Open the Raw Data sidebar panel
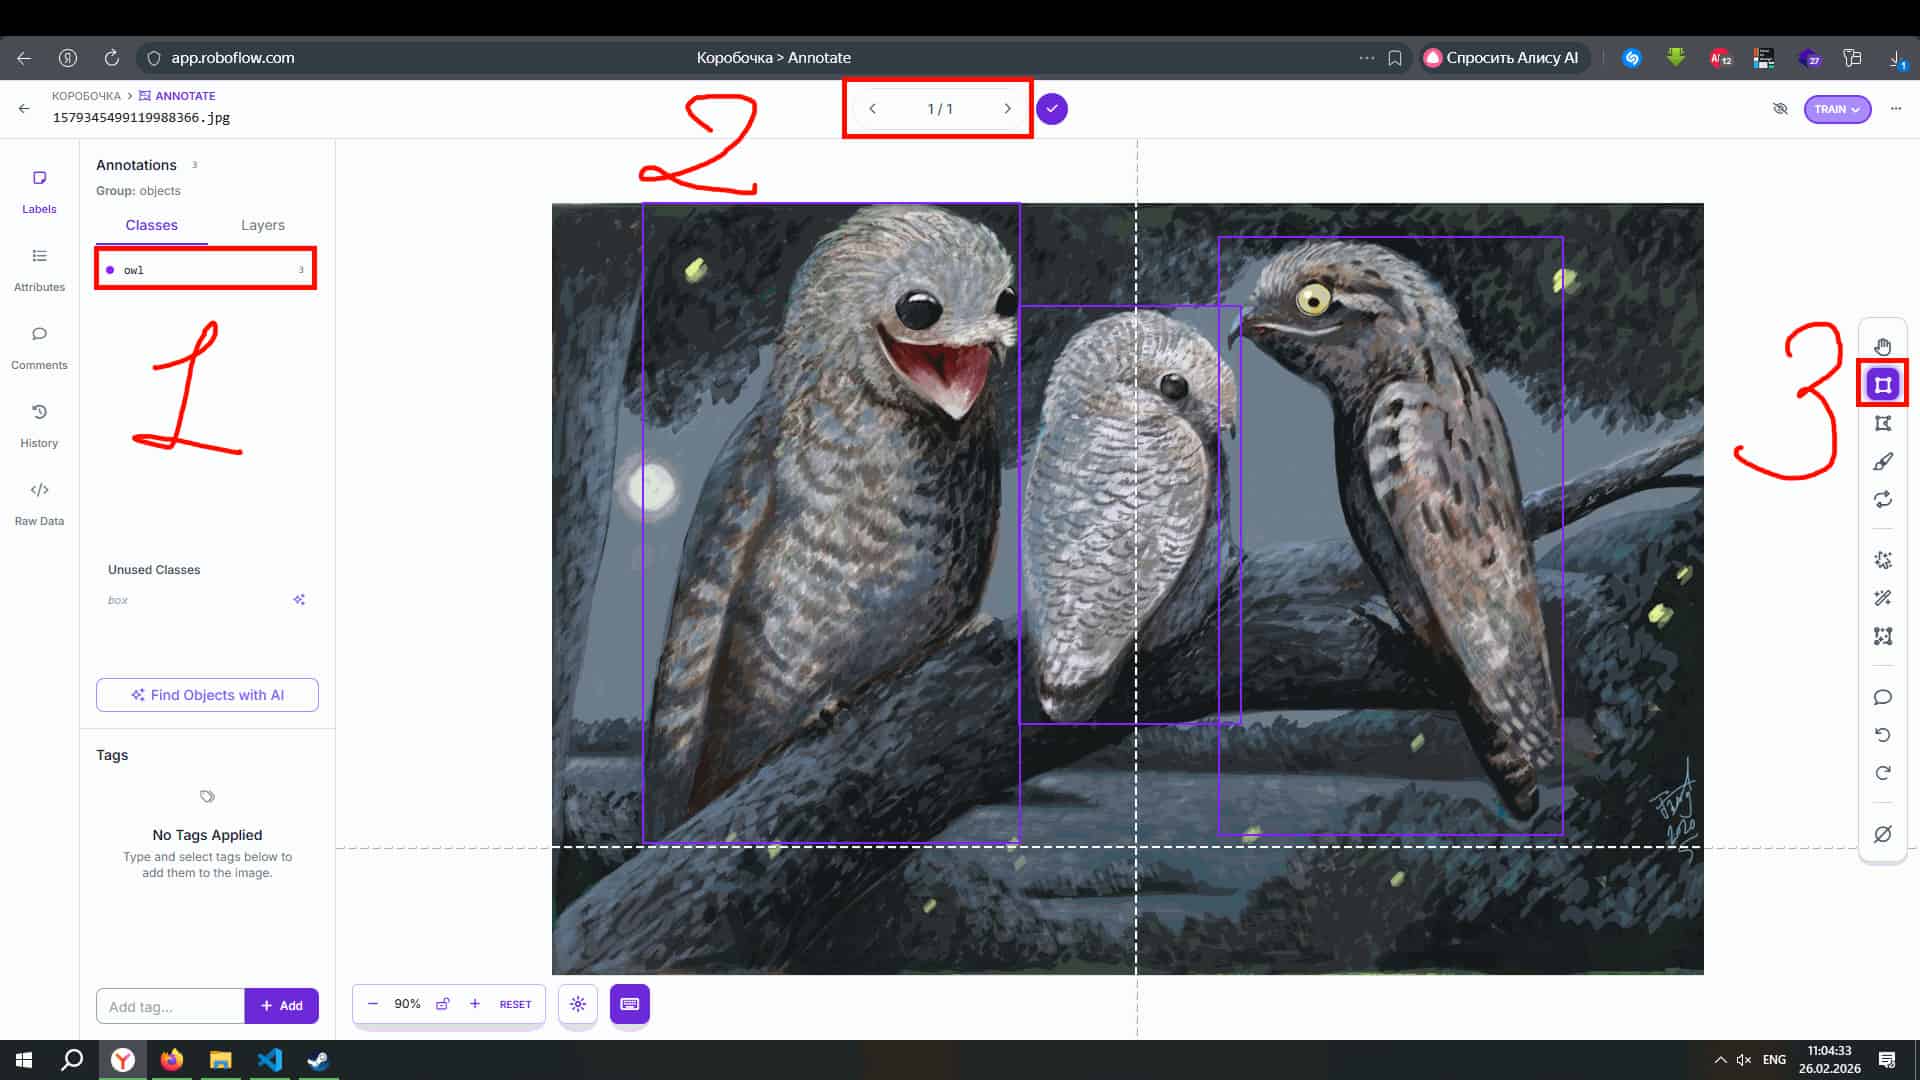This screenshot has height=1080, width=1920. pos(39,503)
